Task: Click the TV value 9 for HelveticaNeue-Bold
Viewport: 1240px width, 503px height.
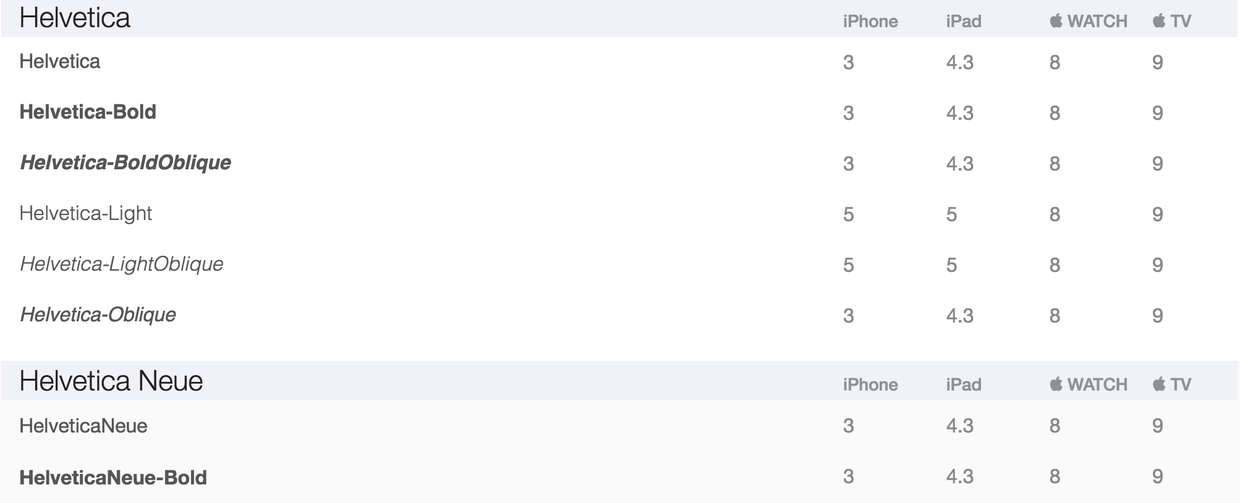Action: [1157, 477]
